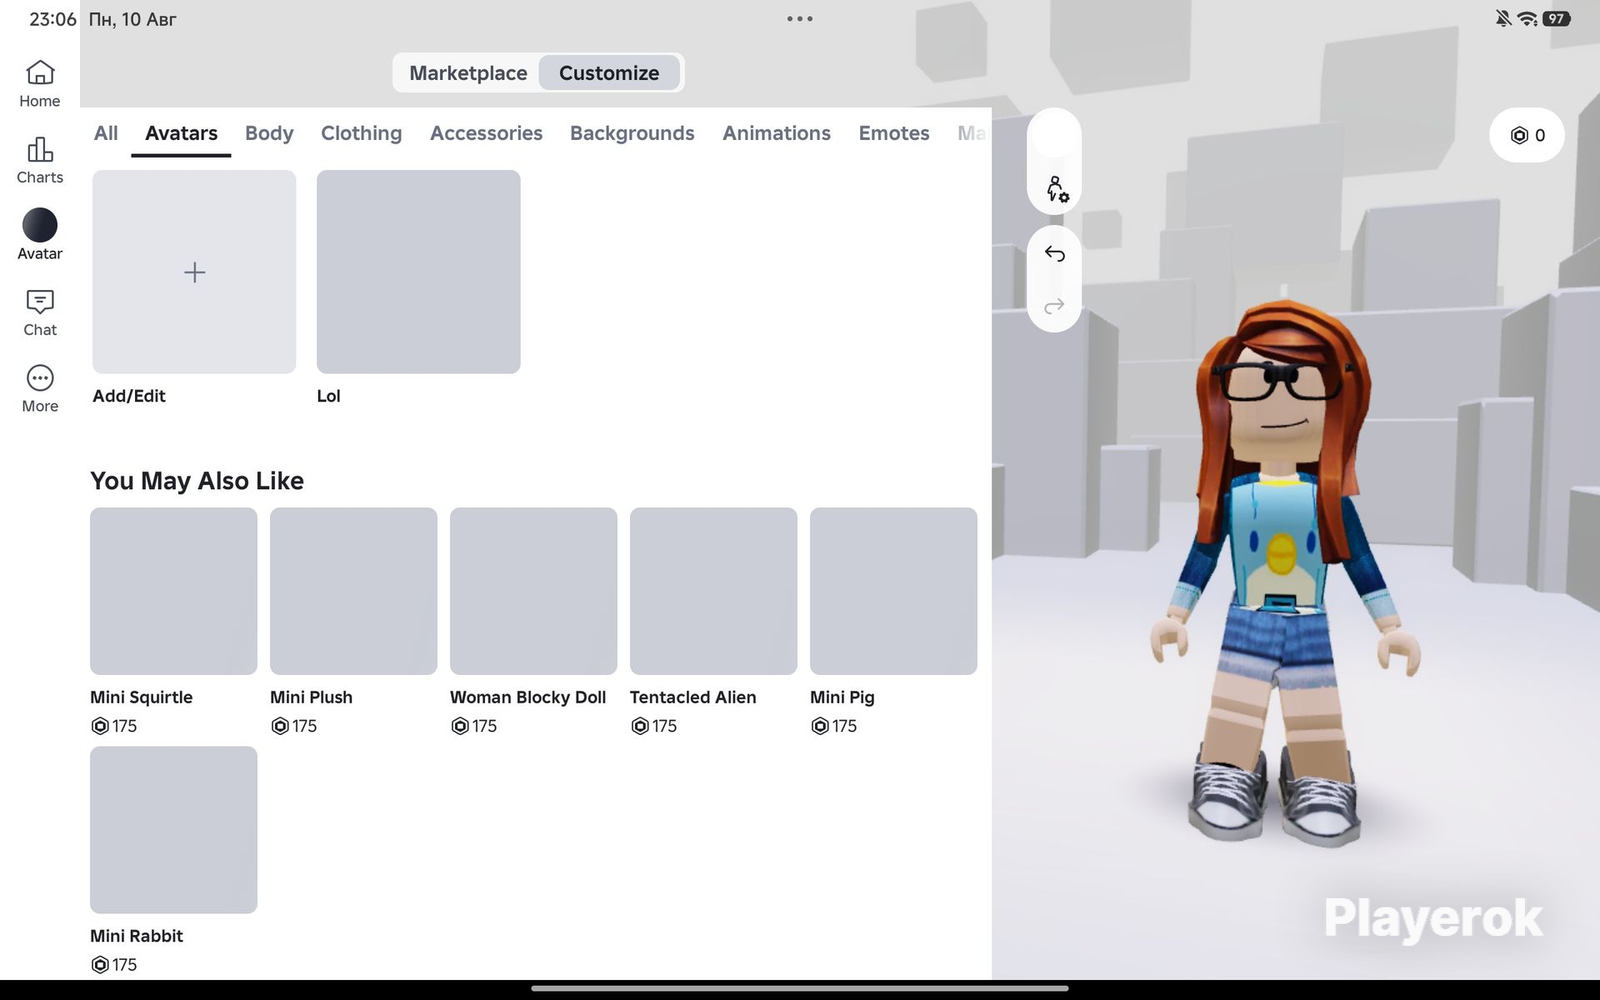Open the Mini Squirtle item thumbnail

pos(174,591)
